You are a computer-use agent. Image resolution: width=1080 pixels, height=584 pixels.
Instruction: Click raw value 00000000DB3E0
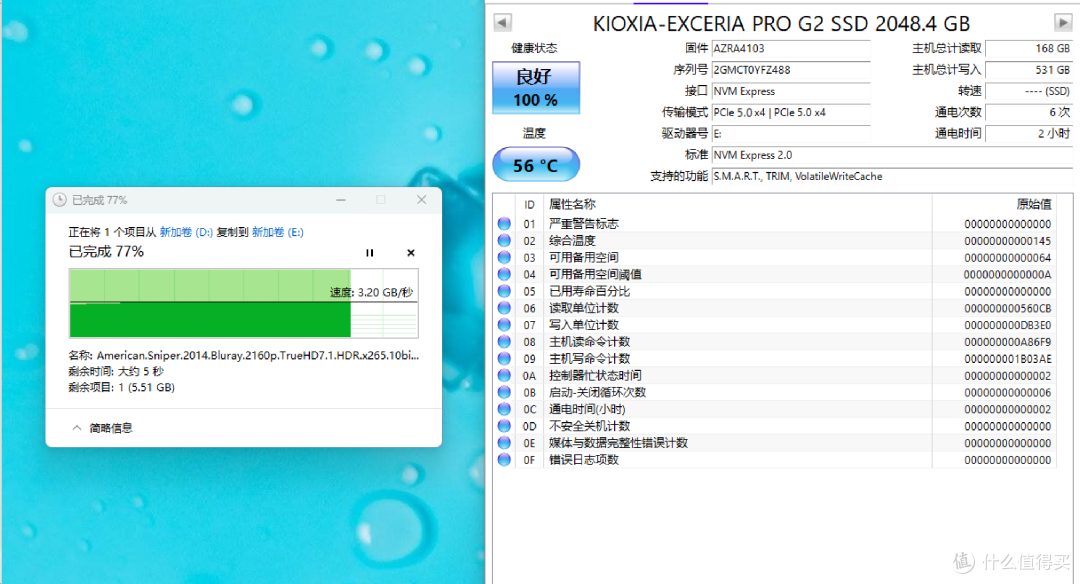[x=1008, y=325]
